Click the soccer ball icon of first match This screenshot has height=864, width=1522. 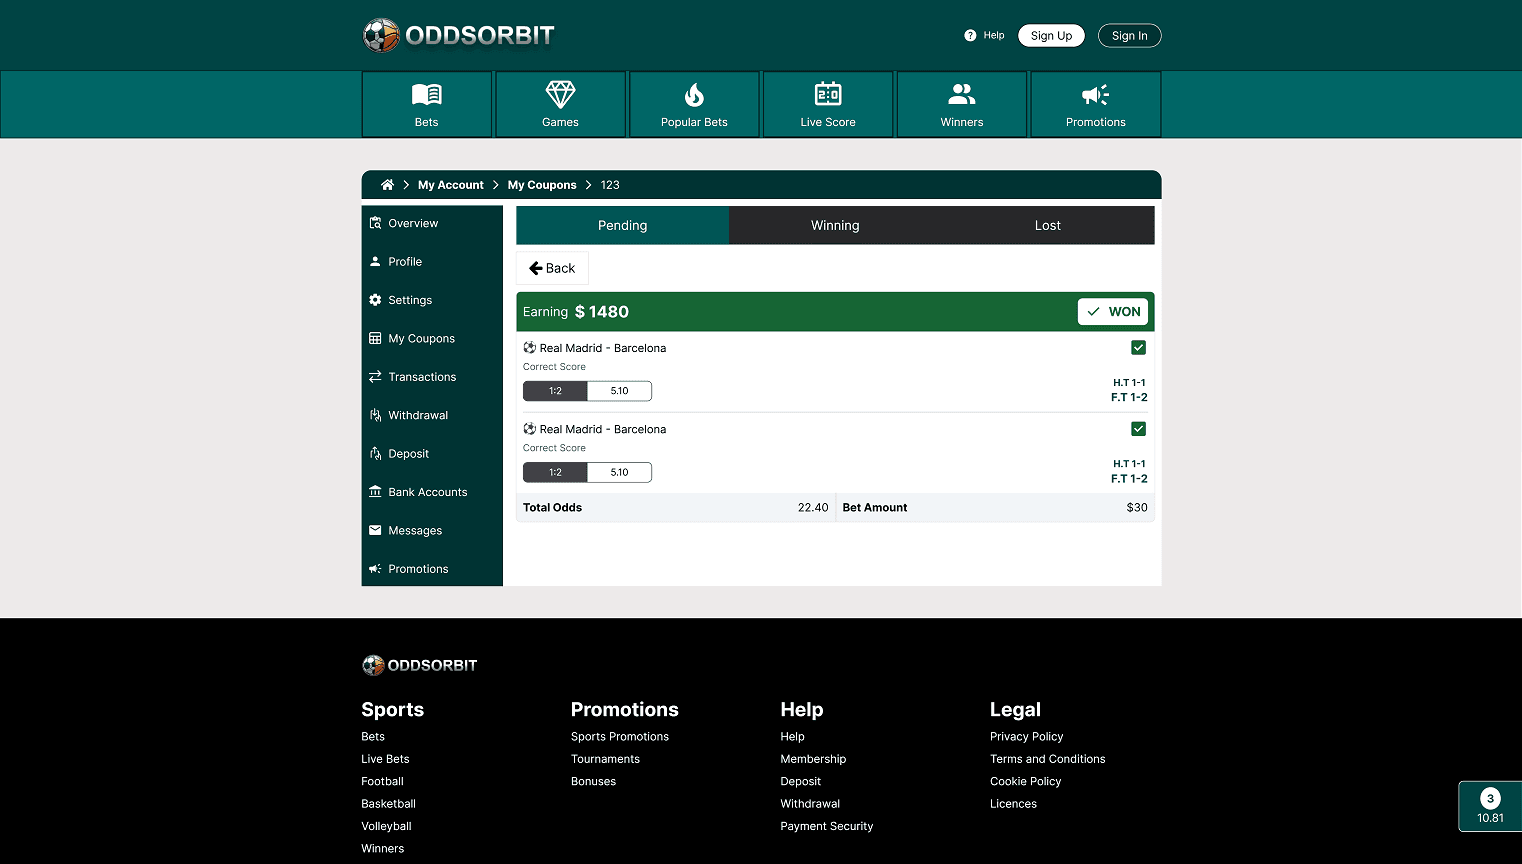coord(530,348)
